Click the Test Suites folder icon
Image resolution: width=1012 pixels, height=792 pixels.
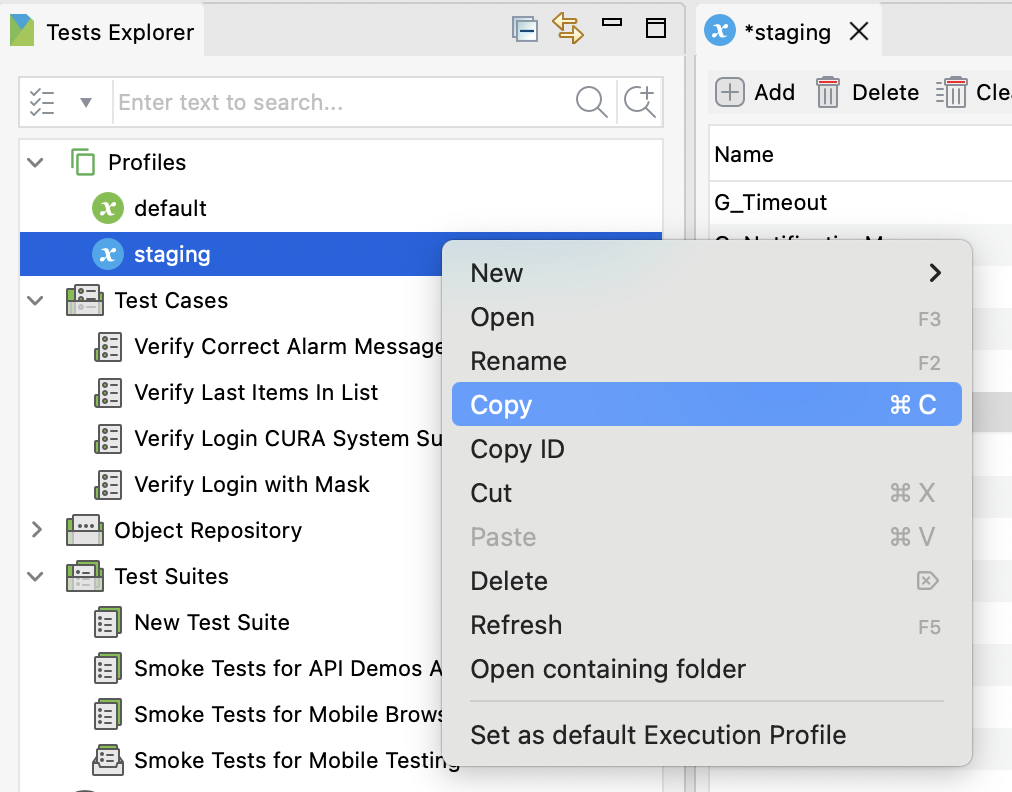tap(85, 576)
